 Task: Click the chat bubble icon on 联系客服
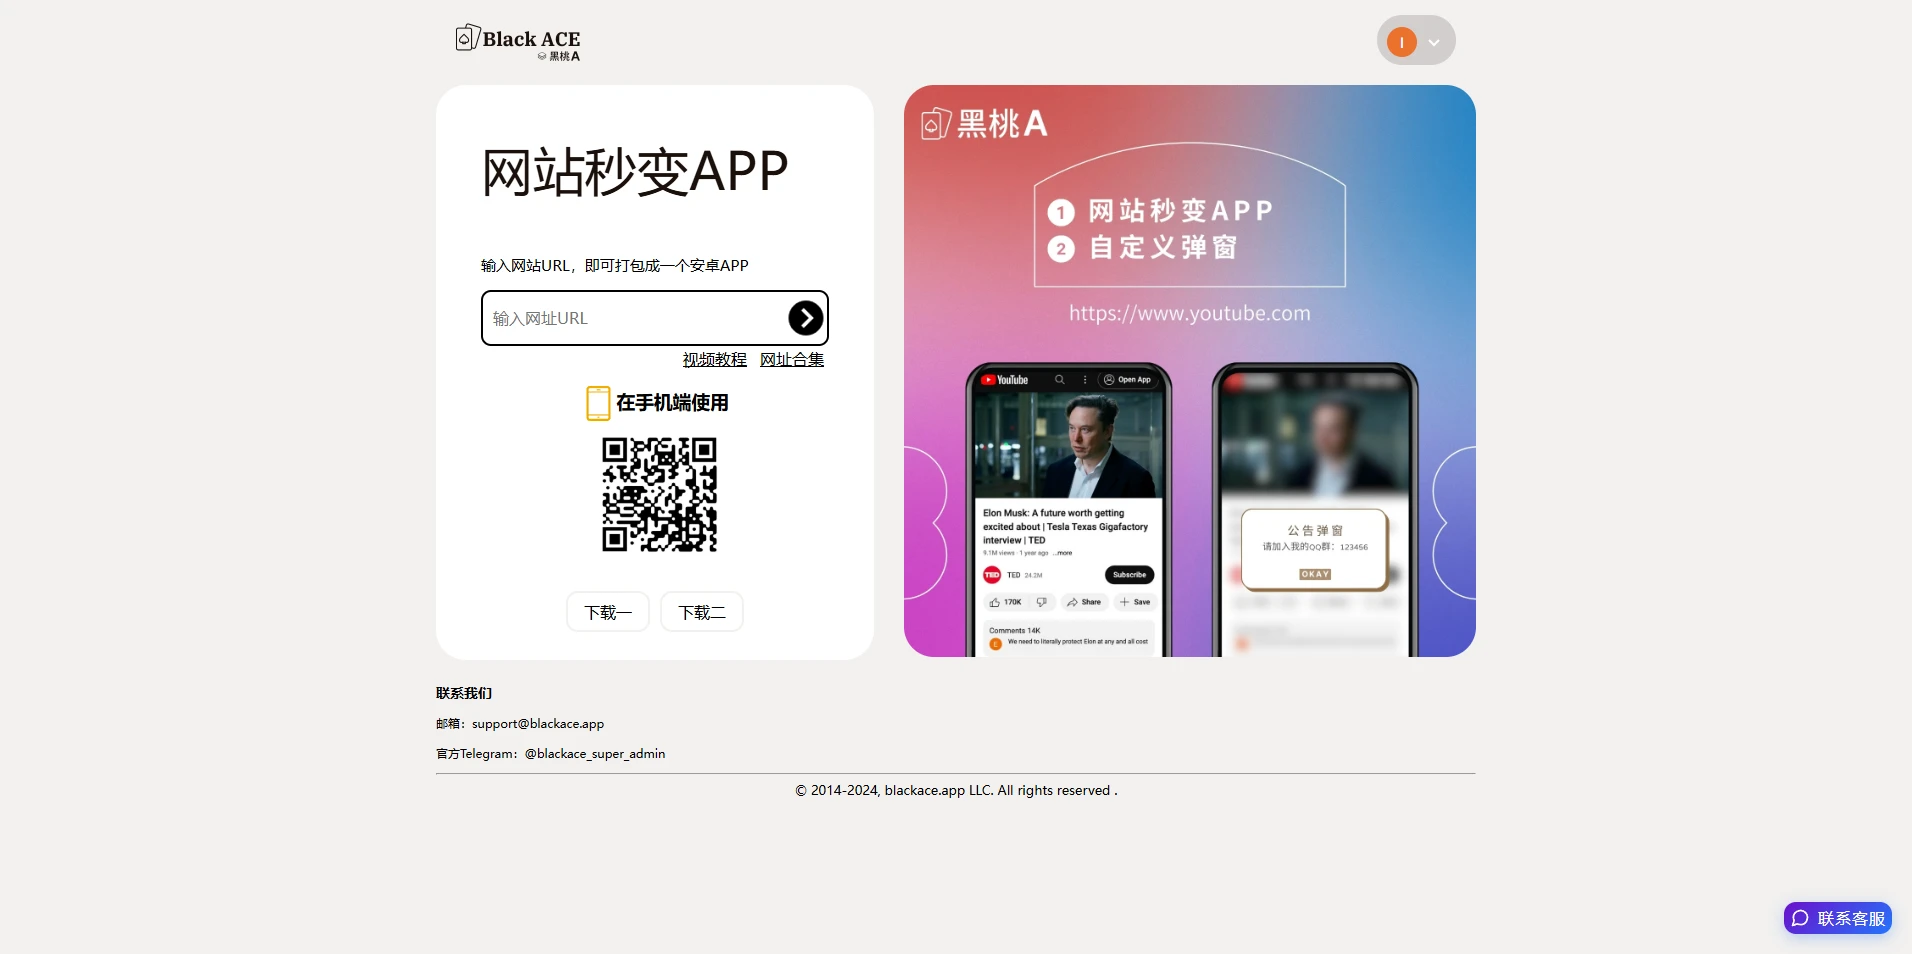tap(1800, 918)
